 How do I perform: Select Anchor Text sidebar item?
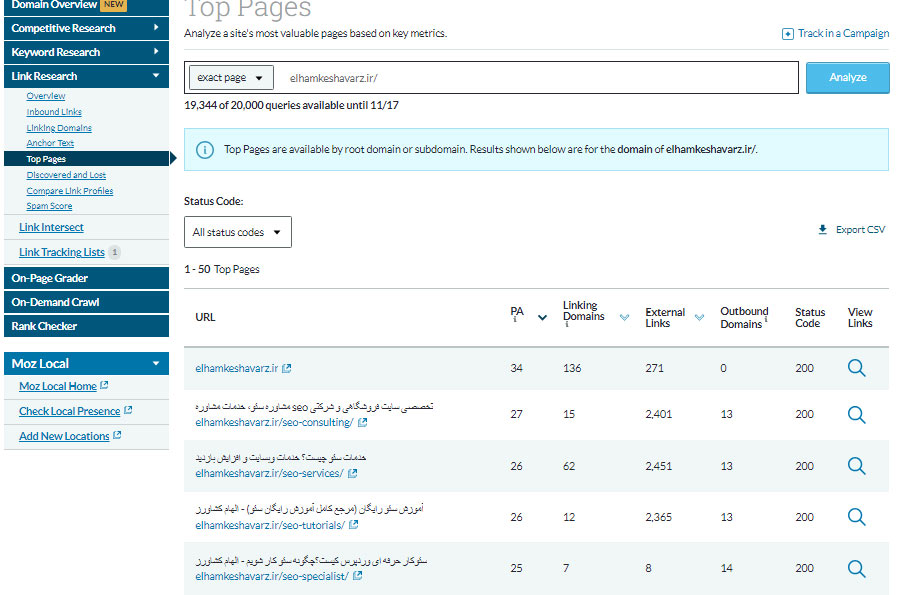(x=50, y=143)
